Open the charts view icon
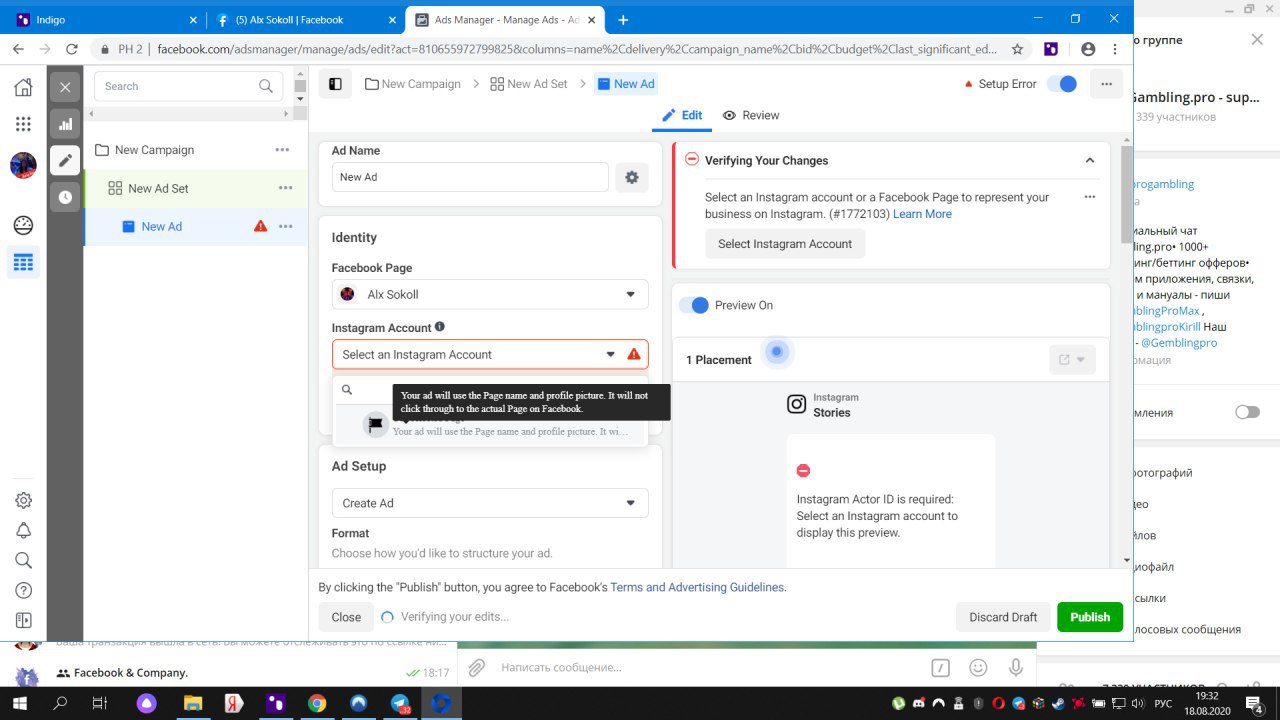1280x720 pixels. click(x=65, y=124)
